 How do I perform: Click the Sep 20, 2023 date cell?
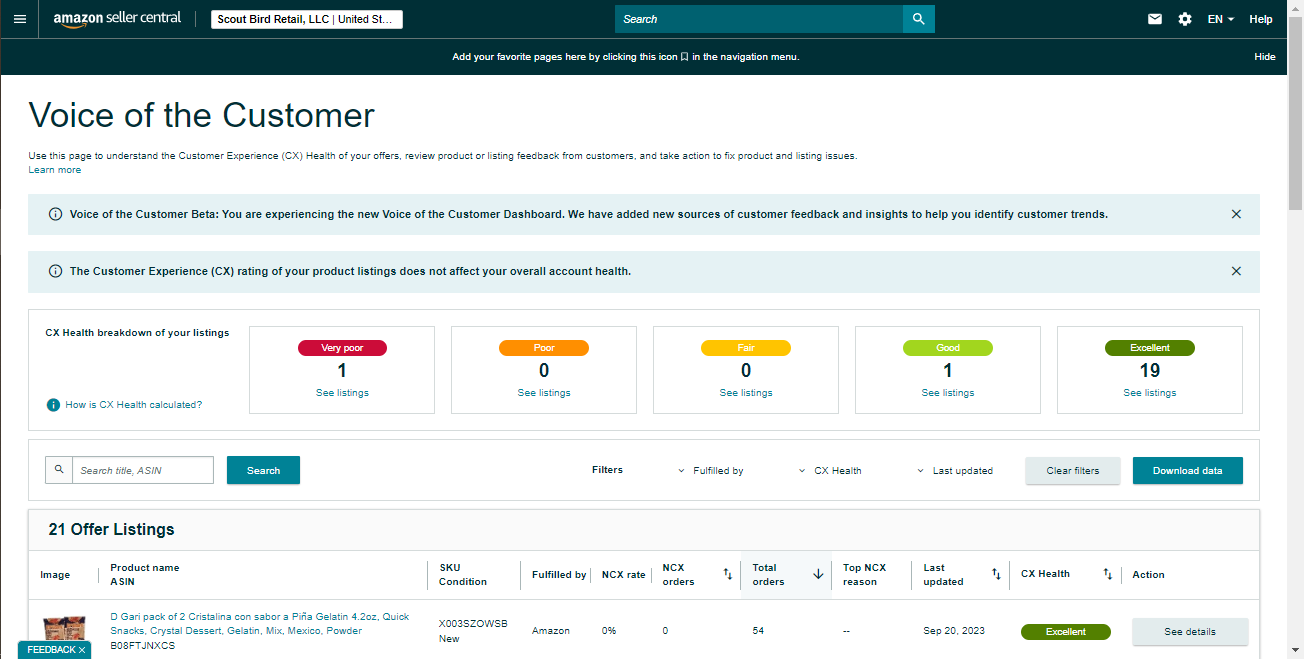(954, 631)
